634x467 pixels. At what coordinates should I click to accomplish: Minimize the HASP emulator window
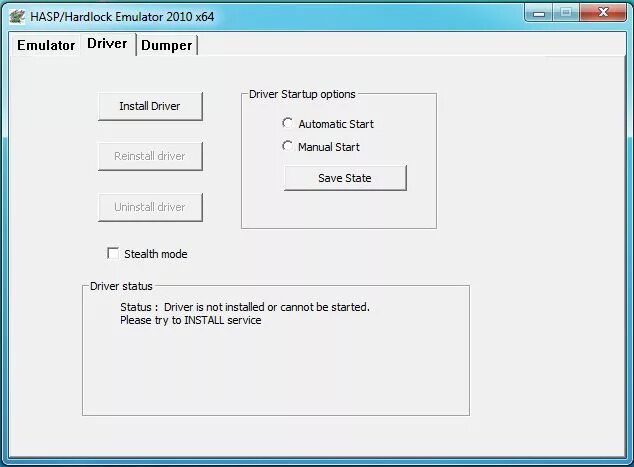(x=539, y=13)
